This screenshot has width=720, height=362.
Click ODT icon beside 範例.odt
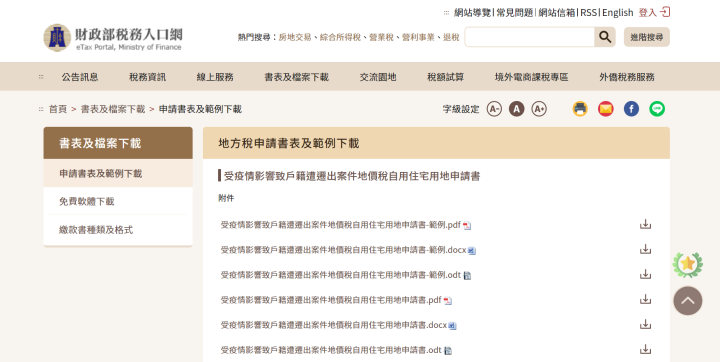coord(467,276)
